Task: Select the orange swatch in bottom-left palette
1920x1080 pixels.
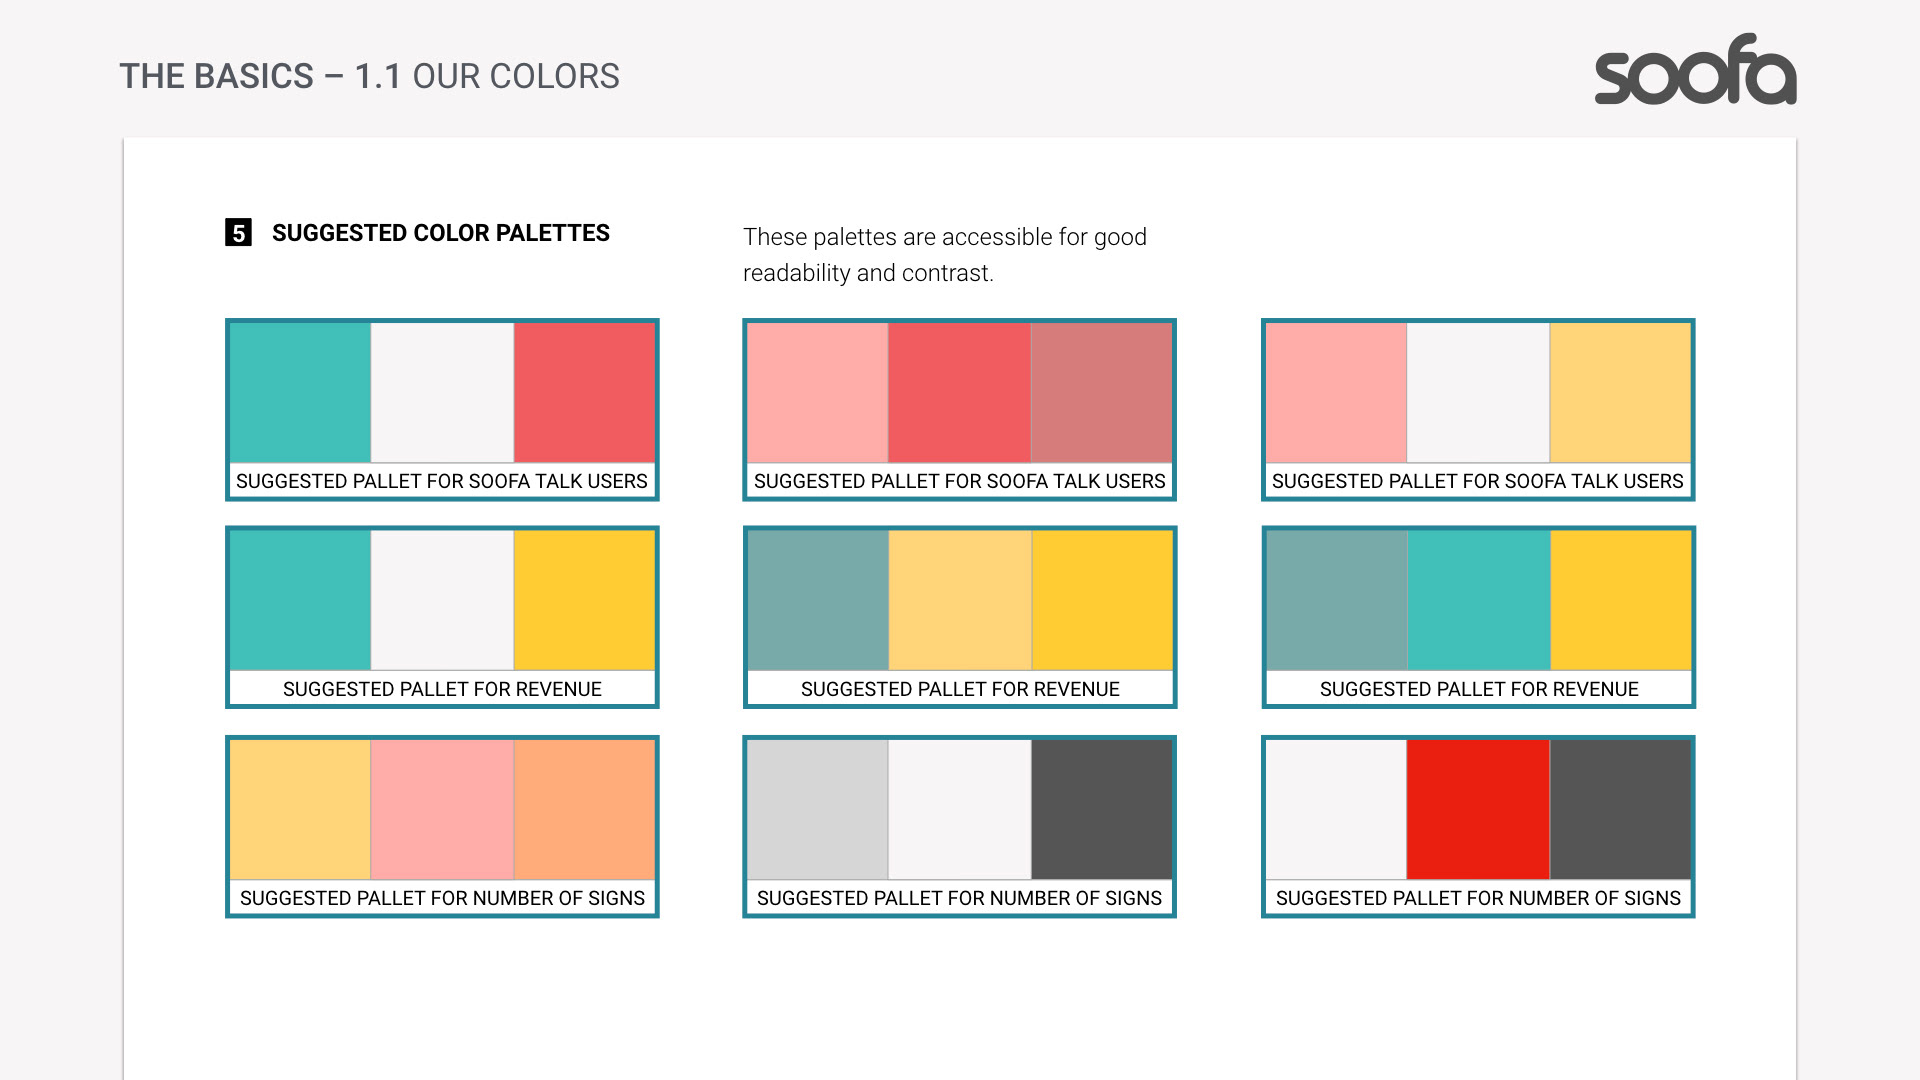Action: [x=584, y=809]
